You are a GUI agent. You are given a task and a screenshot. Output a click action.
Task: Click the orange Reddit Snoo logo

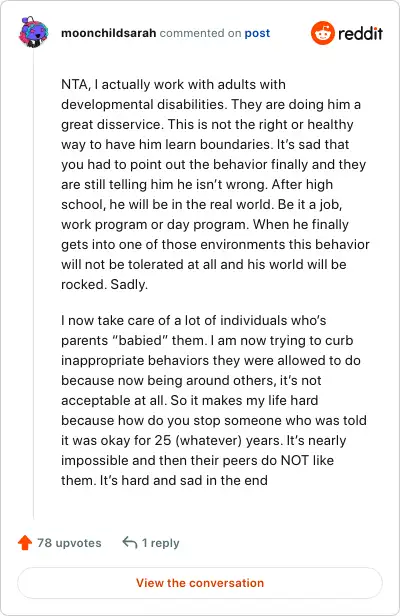click(x=323, y=33)
